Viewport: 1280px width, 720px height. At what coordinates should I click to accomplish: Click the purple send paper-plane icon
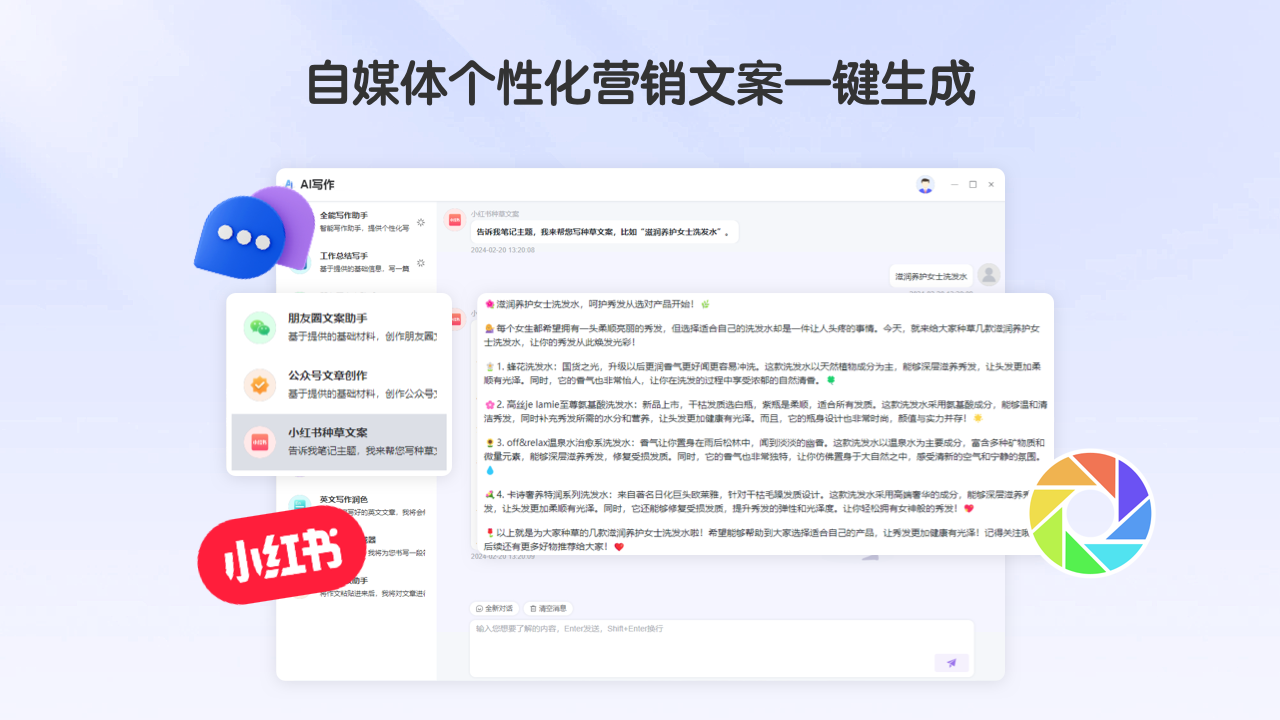tap(952, 662)
